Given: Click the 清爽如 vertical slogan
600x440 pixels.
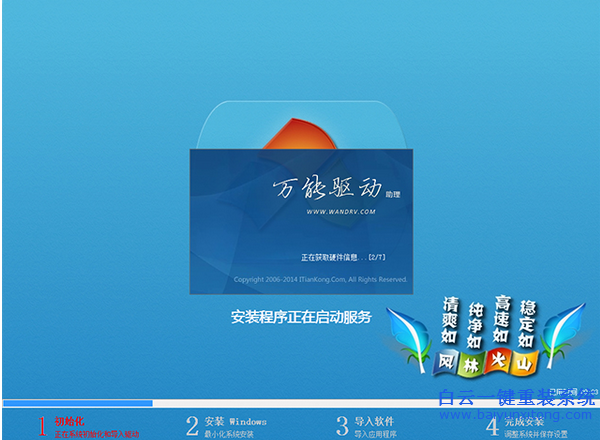Looking at the screenshot, I should coord(450,318).
